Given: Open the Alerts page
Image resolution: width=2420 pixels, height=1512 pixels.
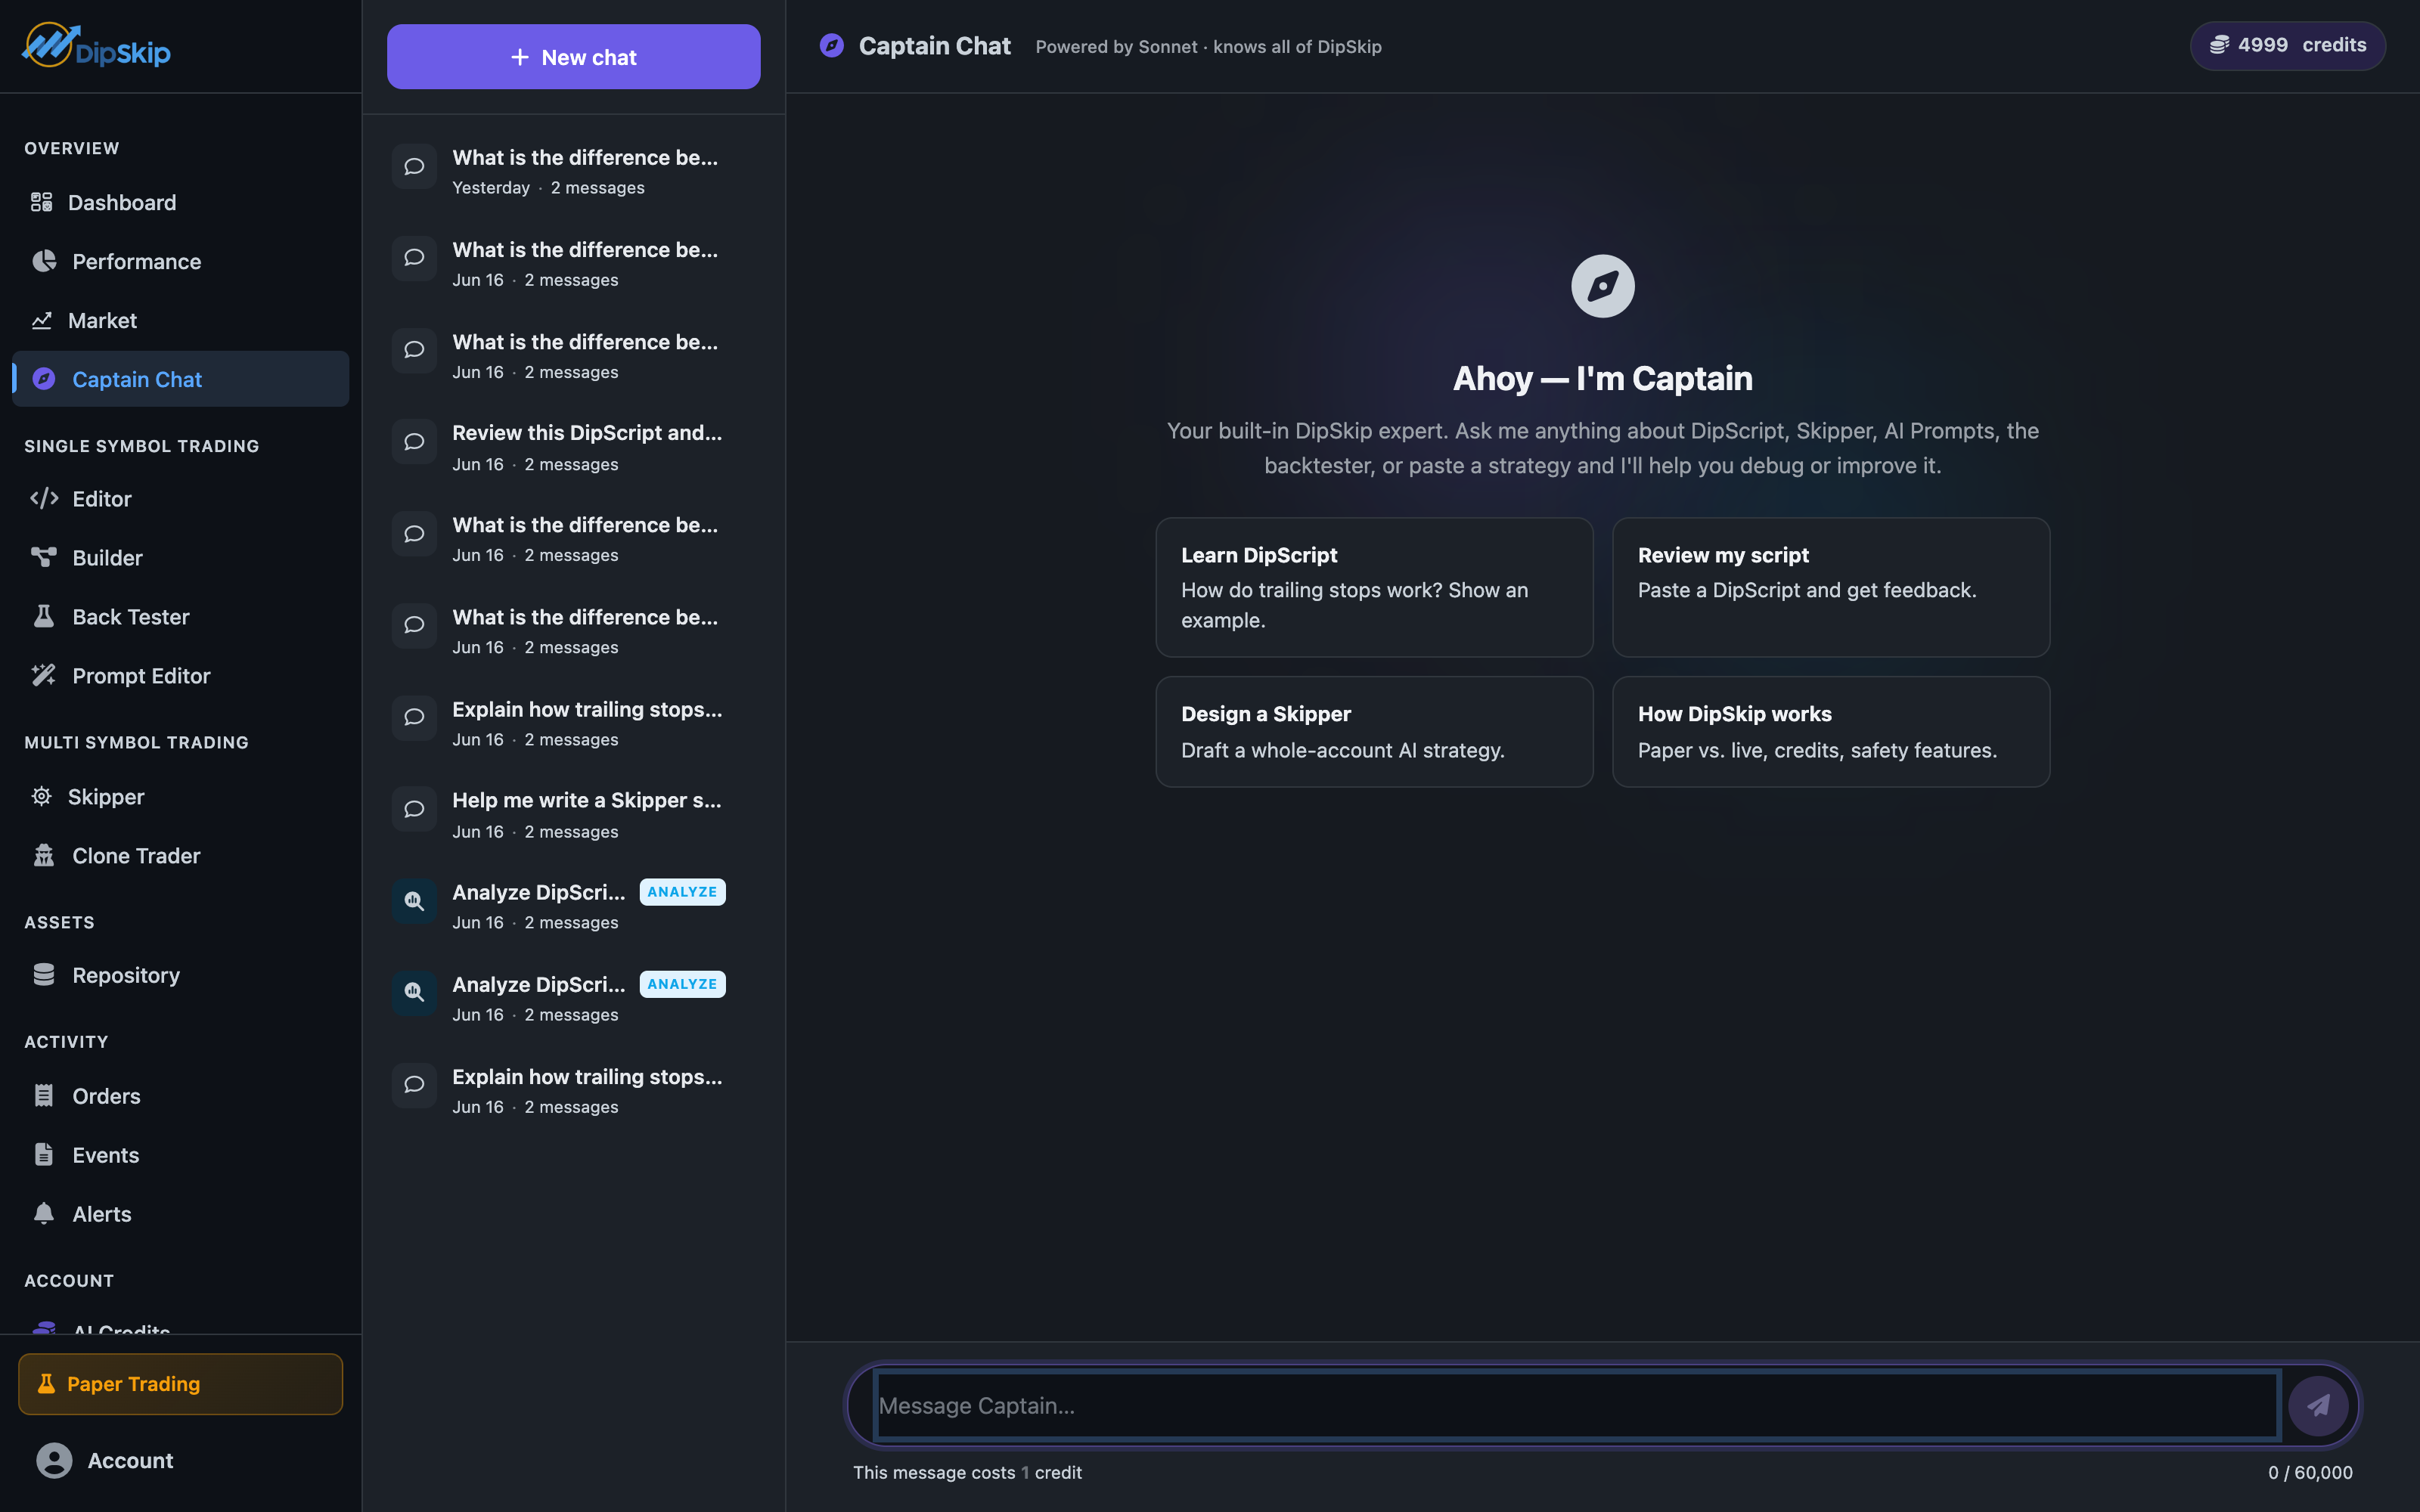Looking at the screenshot, I should (x=180, y=1214).
